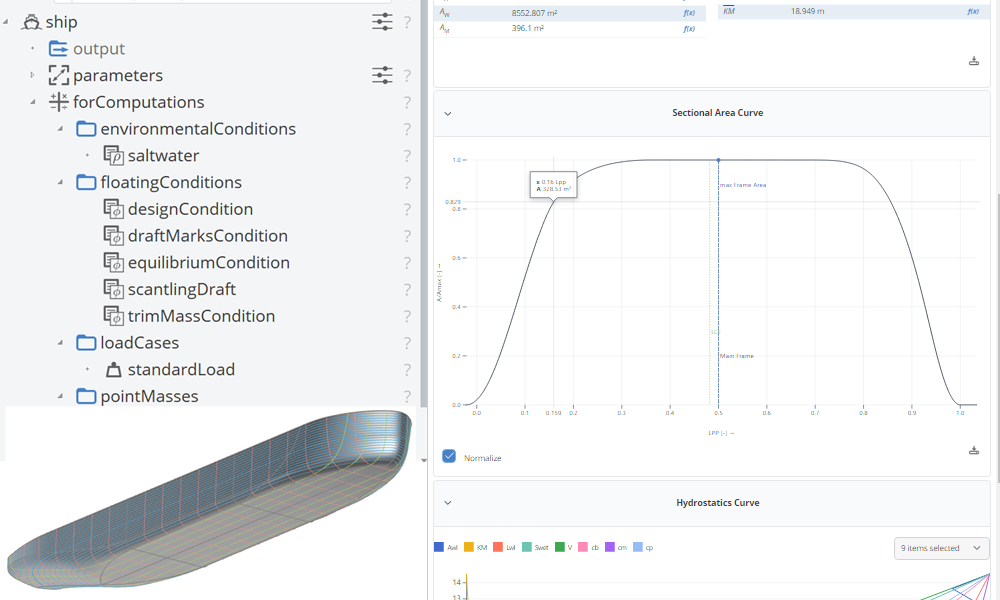Open settings sliders for the ship object

(382, 22)
